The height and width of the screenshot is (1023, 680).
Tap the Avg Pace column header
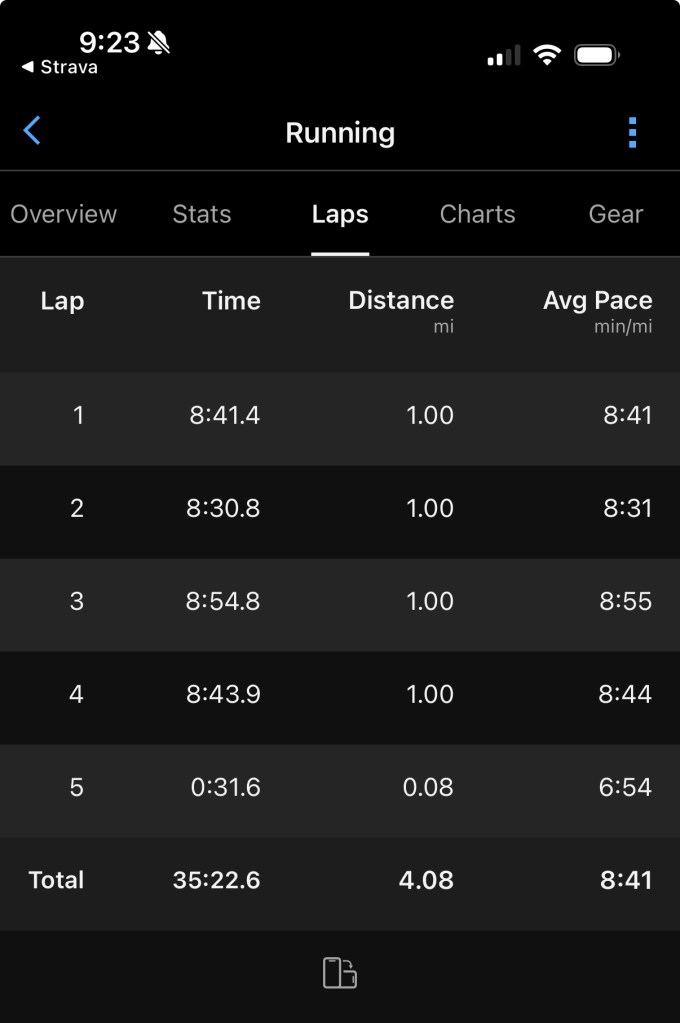click(x=597, y=301)
